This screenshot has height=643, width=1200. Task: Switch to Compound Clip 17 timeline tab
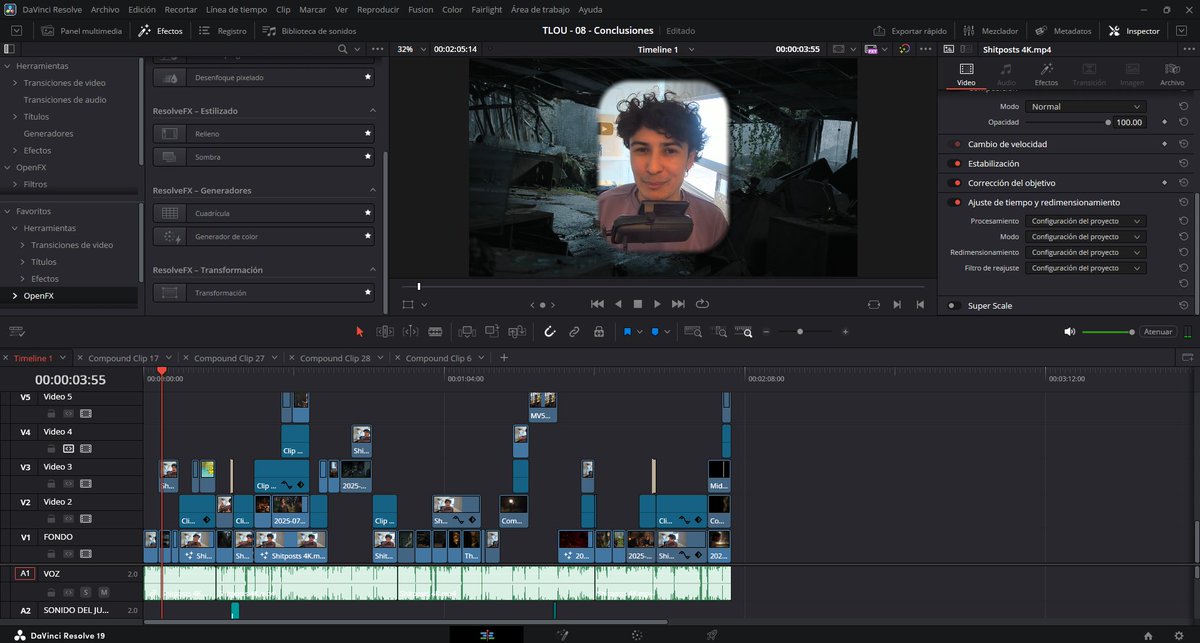(x=123, y=358)
